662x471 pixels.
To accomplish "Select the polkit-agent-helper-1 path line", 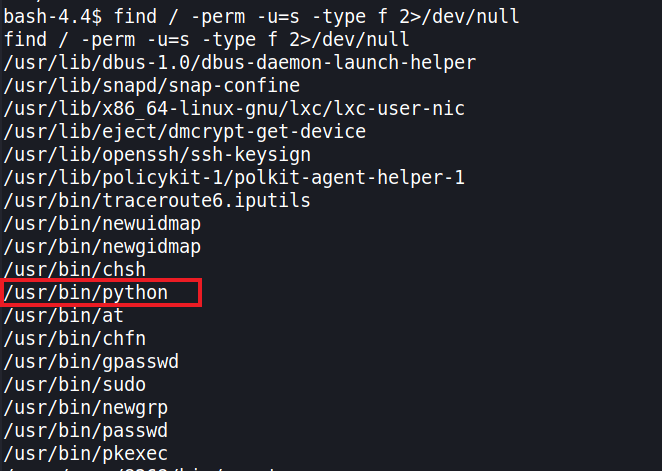I will [x=234, y=178].
